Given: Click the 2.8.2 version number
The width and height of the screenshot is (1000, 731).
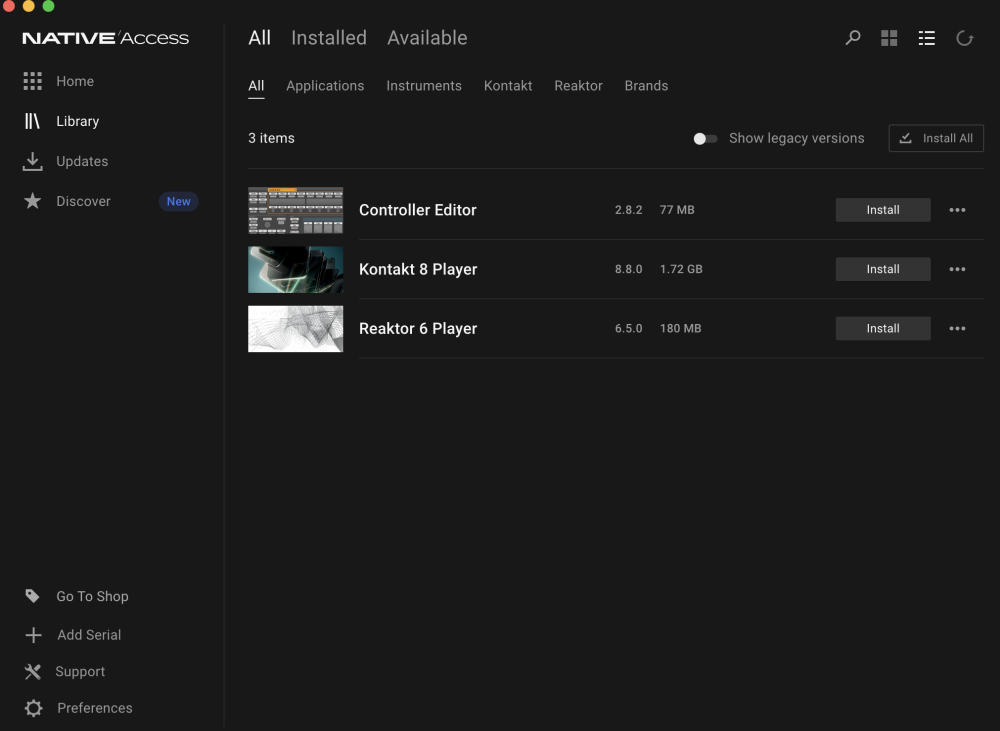Looking at the screenshot, I should click(628, 210).
